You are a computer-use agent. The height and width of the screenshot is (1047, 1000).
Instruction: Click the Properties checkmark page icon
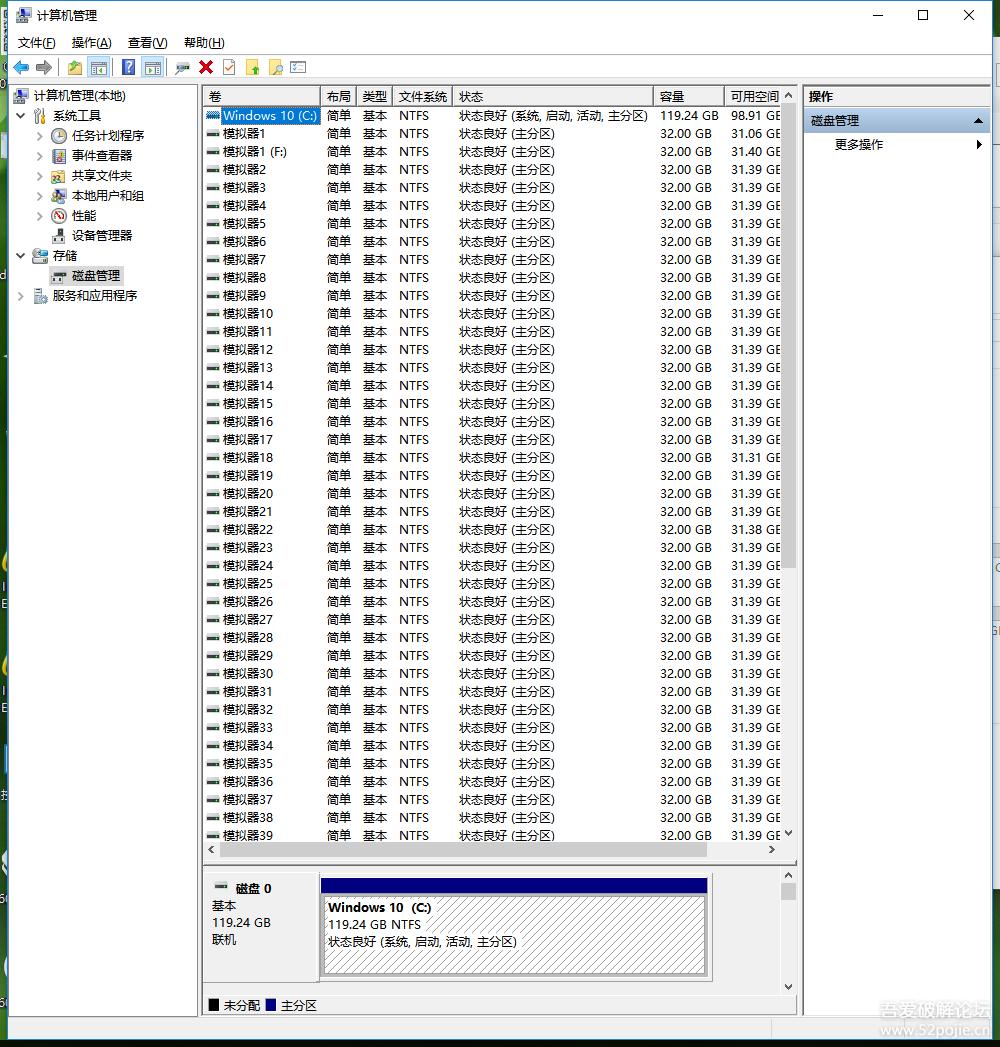[229, 67]
